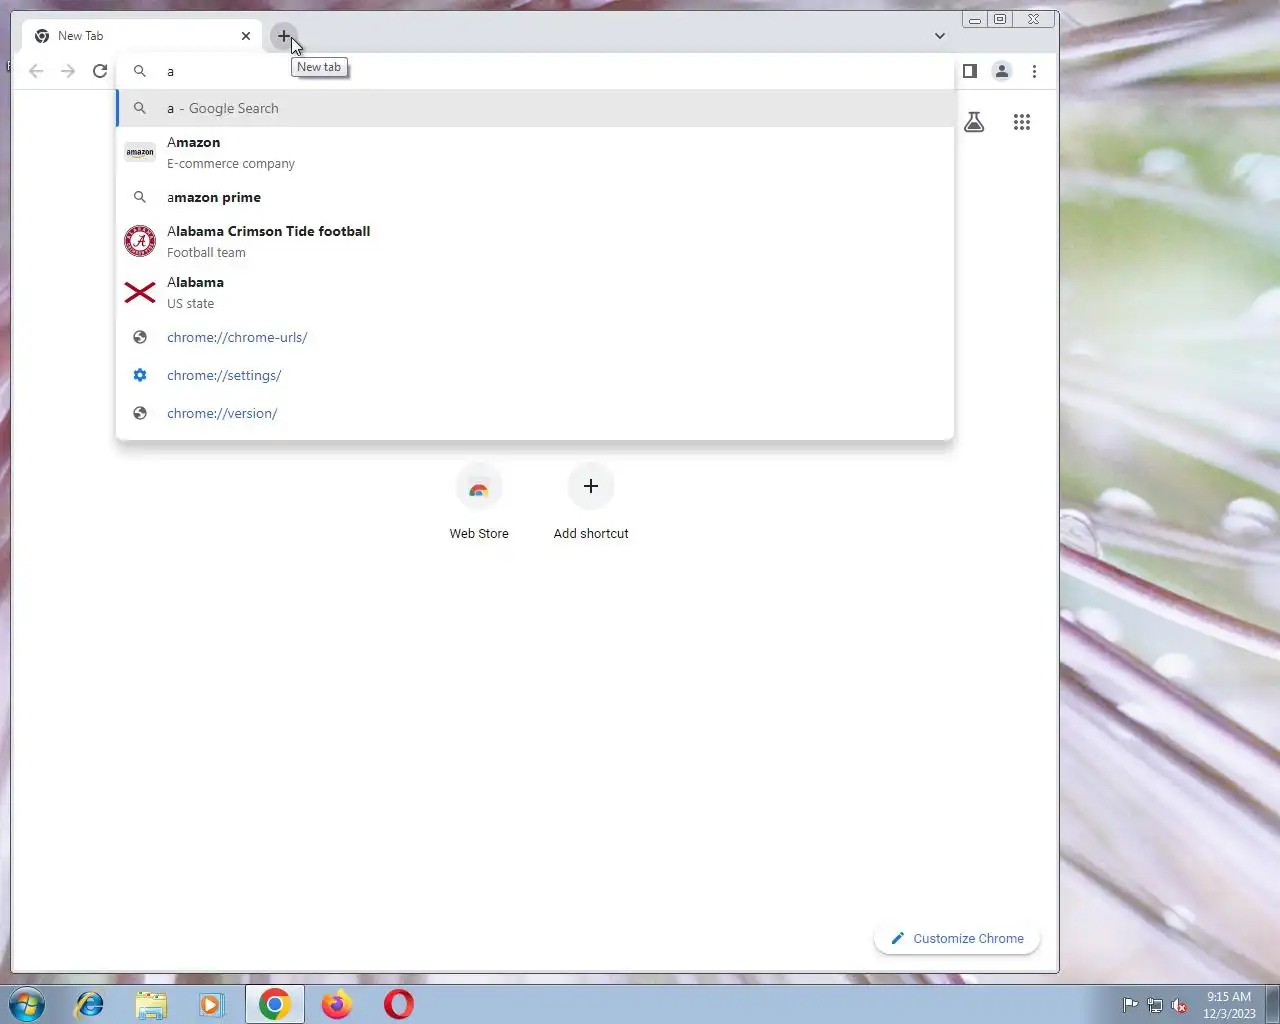This screenshot has width=1280, height=1024.
Task: Click the Amazon logo icon
Action: [x=140, y=152]
